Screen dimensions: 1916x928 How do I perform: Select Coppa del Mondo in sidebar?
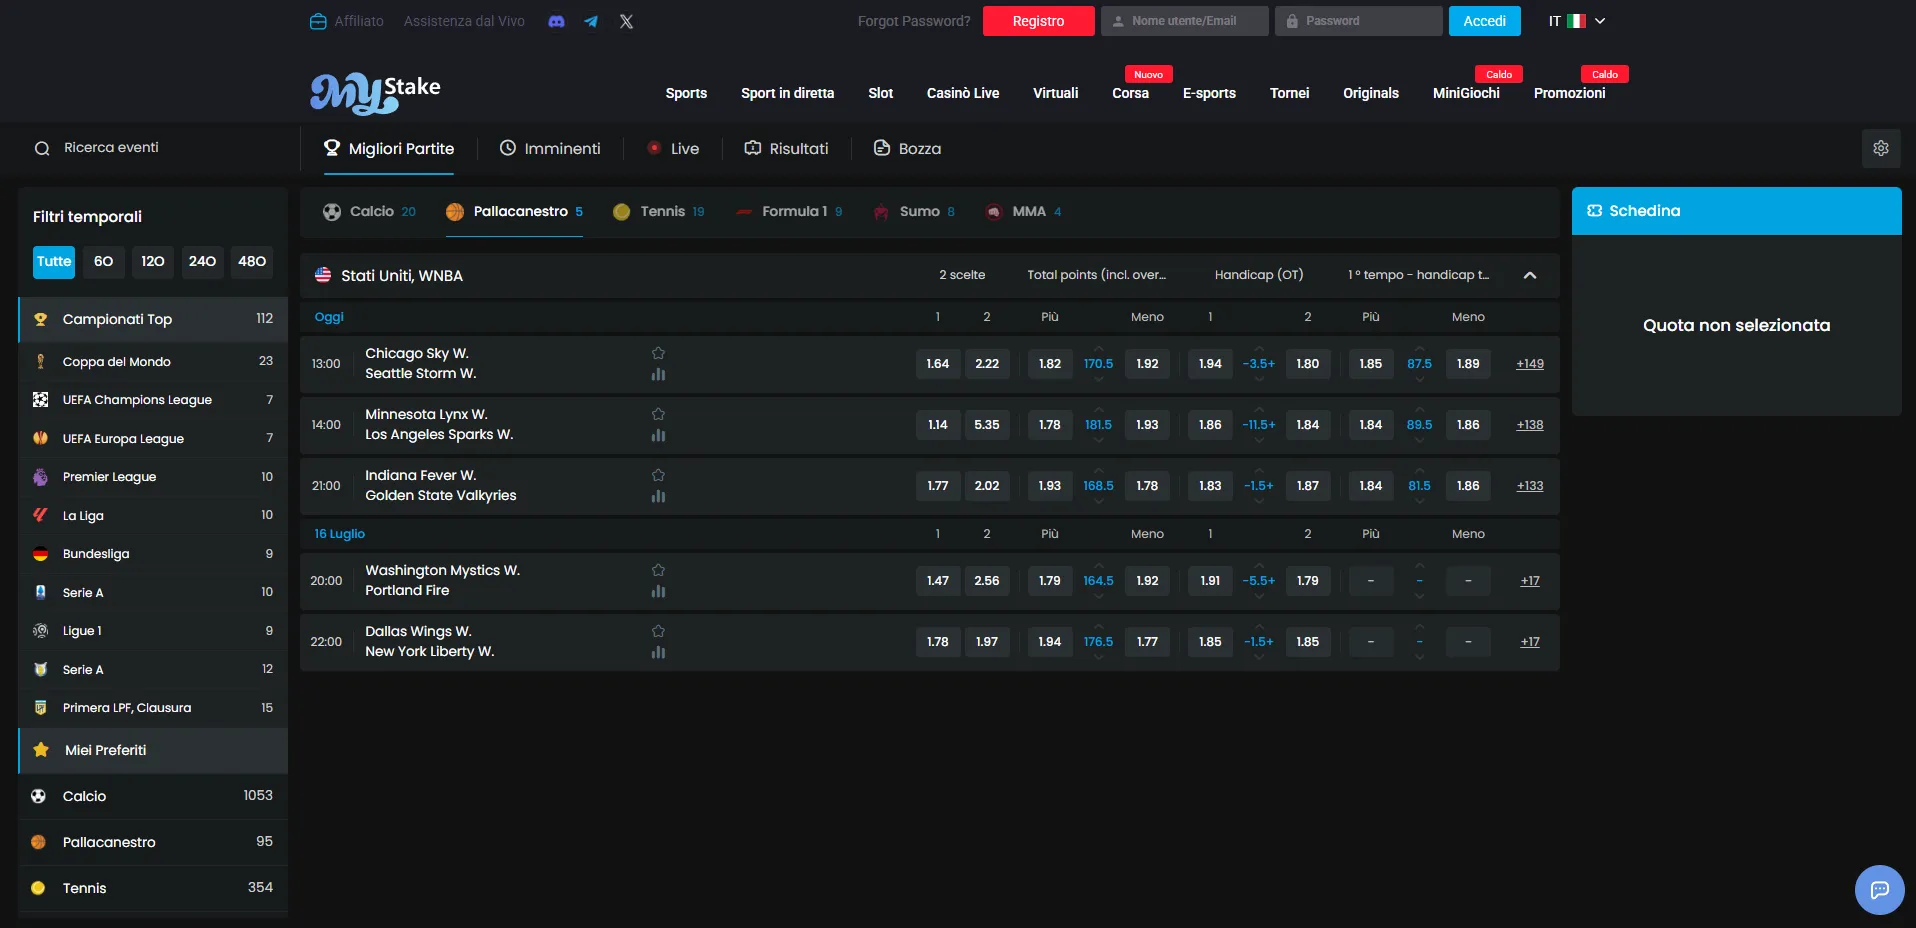click(x=153, y=361)
